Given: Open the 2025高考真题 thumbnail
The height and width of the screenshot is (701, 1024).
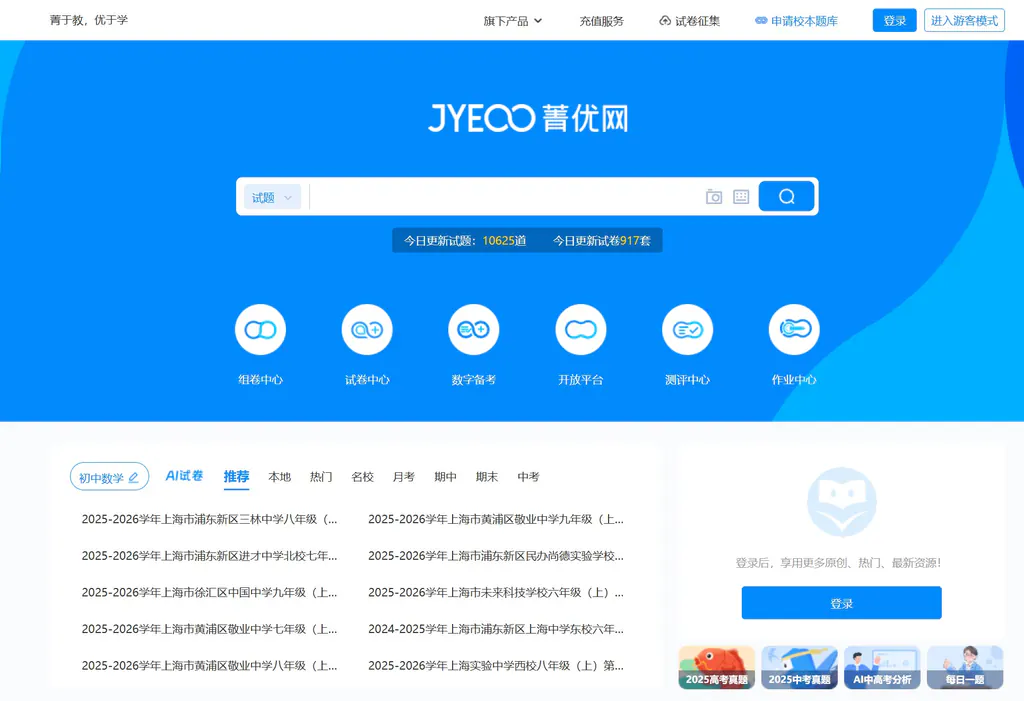Looking at the screenshot, I should (716, 667).
